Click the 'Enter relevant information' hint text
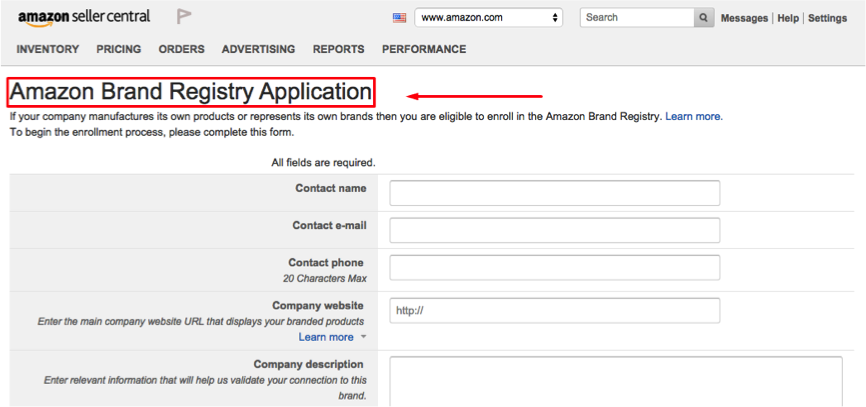866x407 pixels. tap(205, 388)
